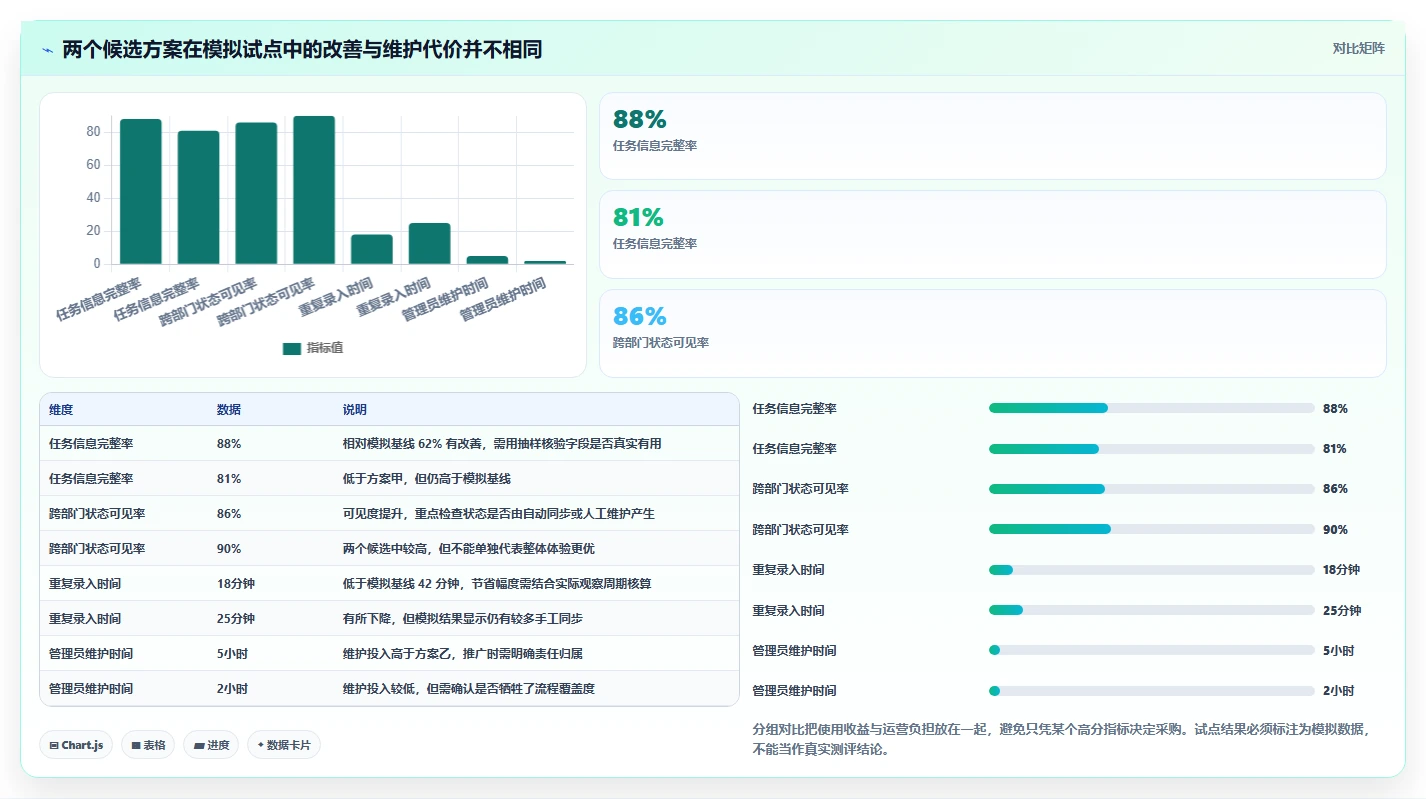Click the progress bar showing 88%

click(x=1151, y=408)
